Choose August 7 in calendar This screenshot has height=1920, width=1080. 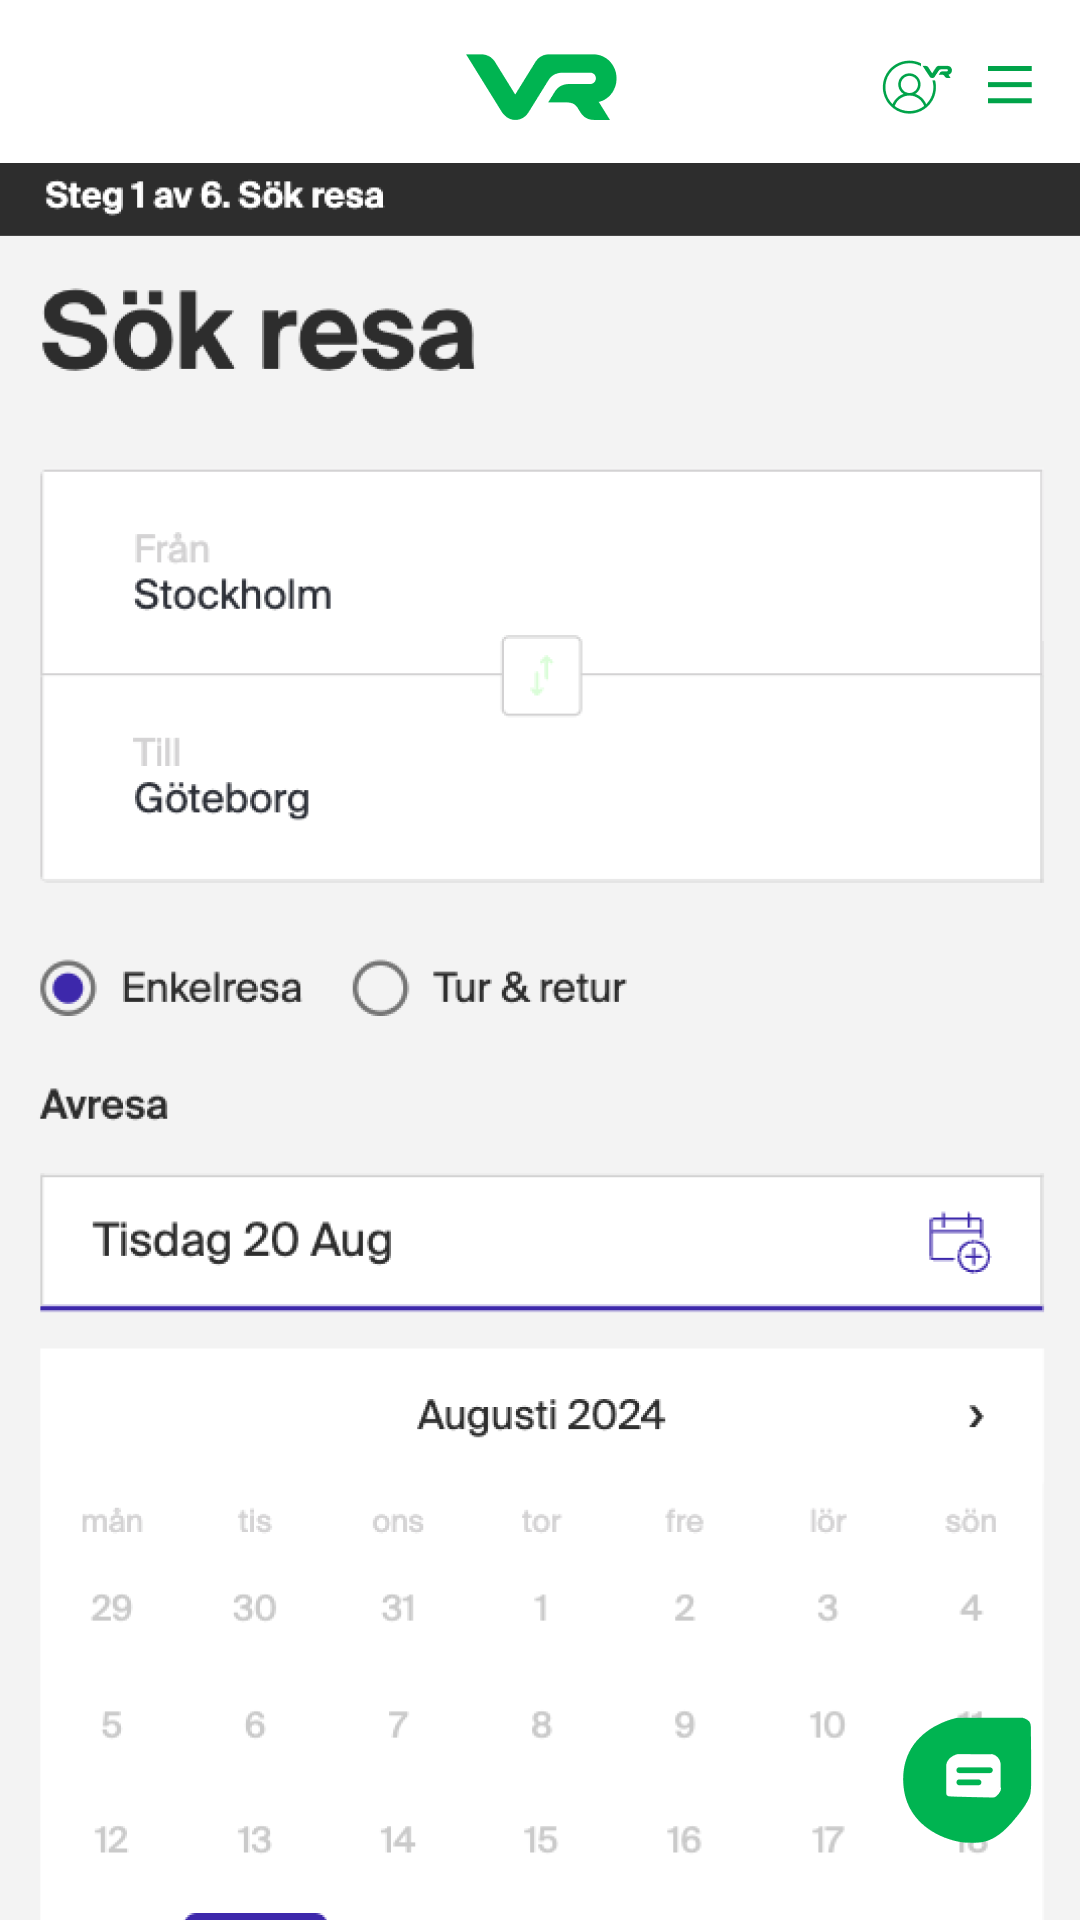(398, 1725)
